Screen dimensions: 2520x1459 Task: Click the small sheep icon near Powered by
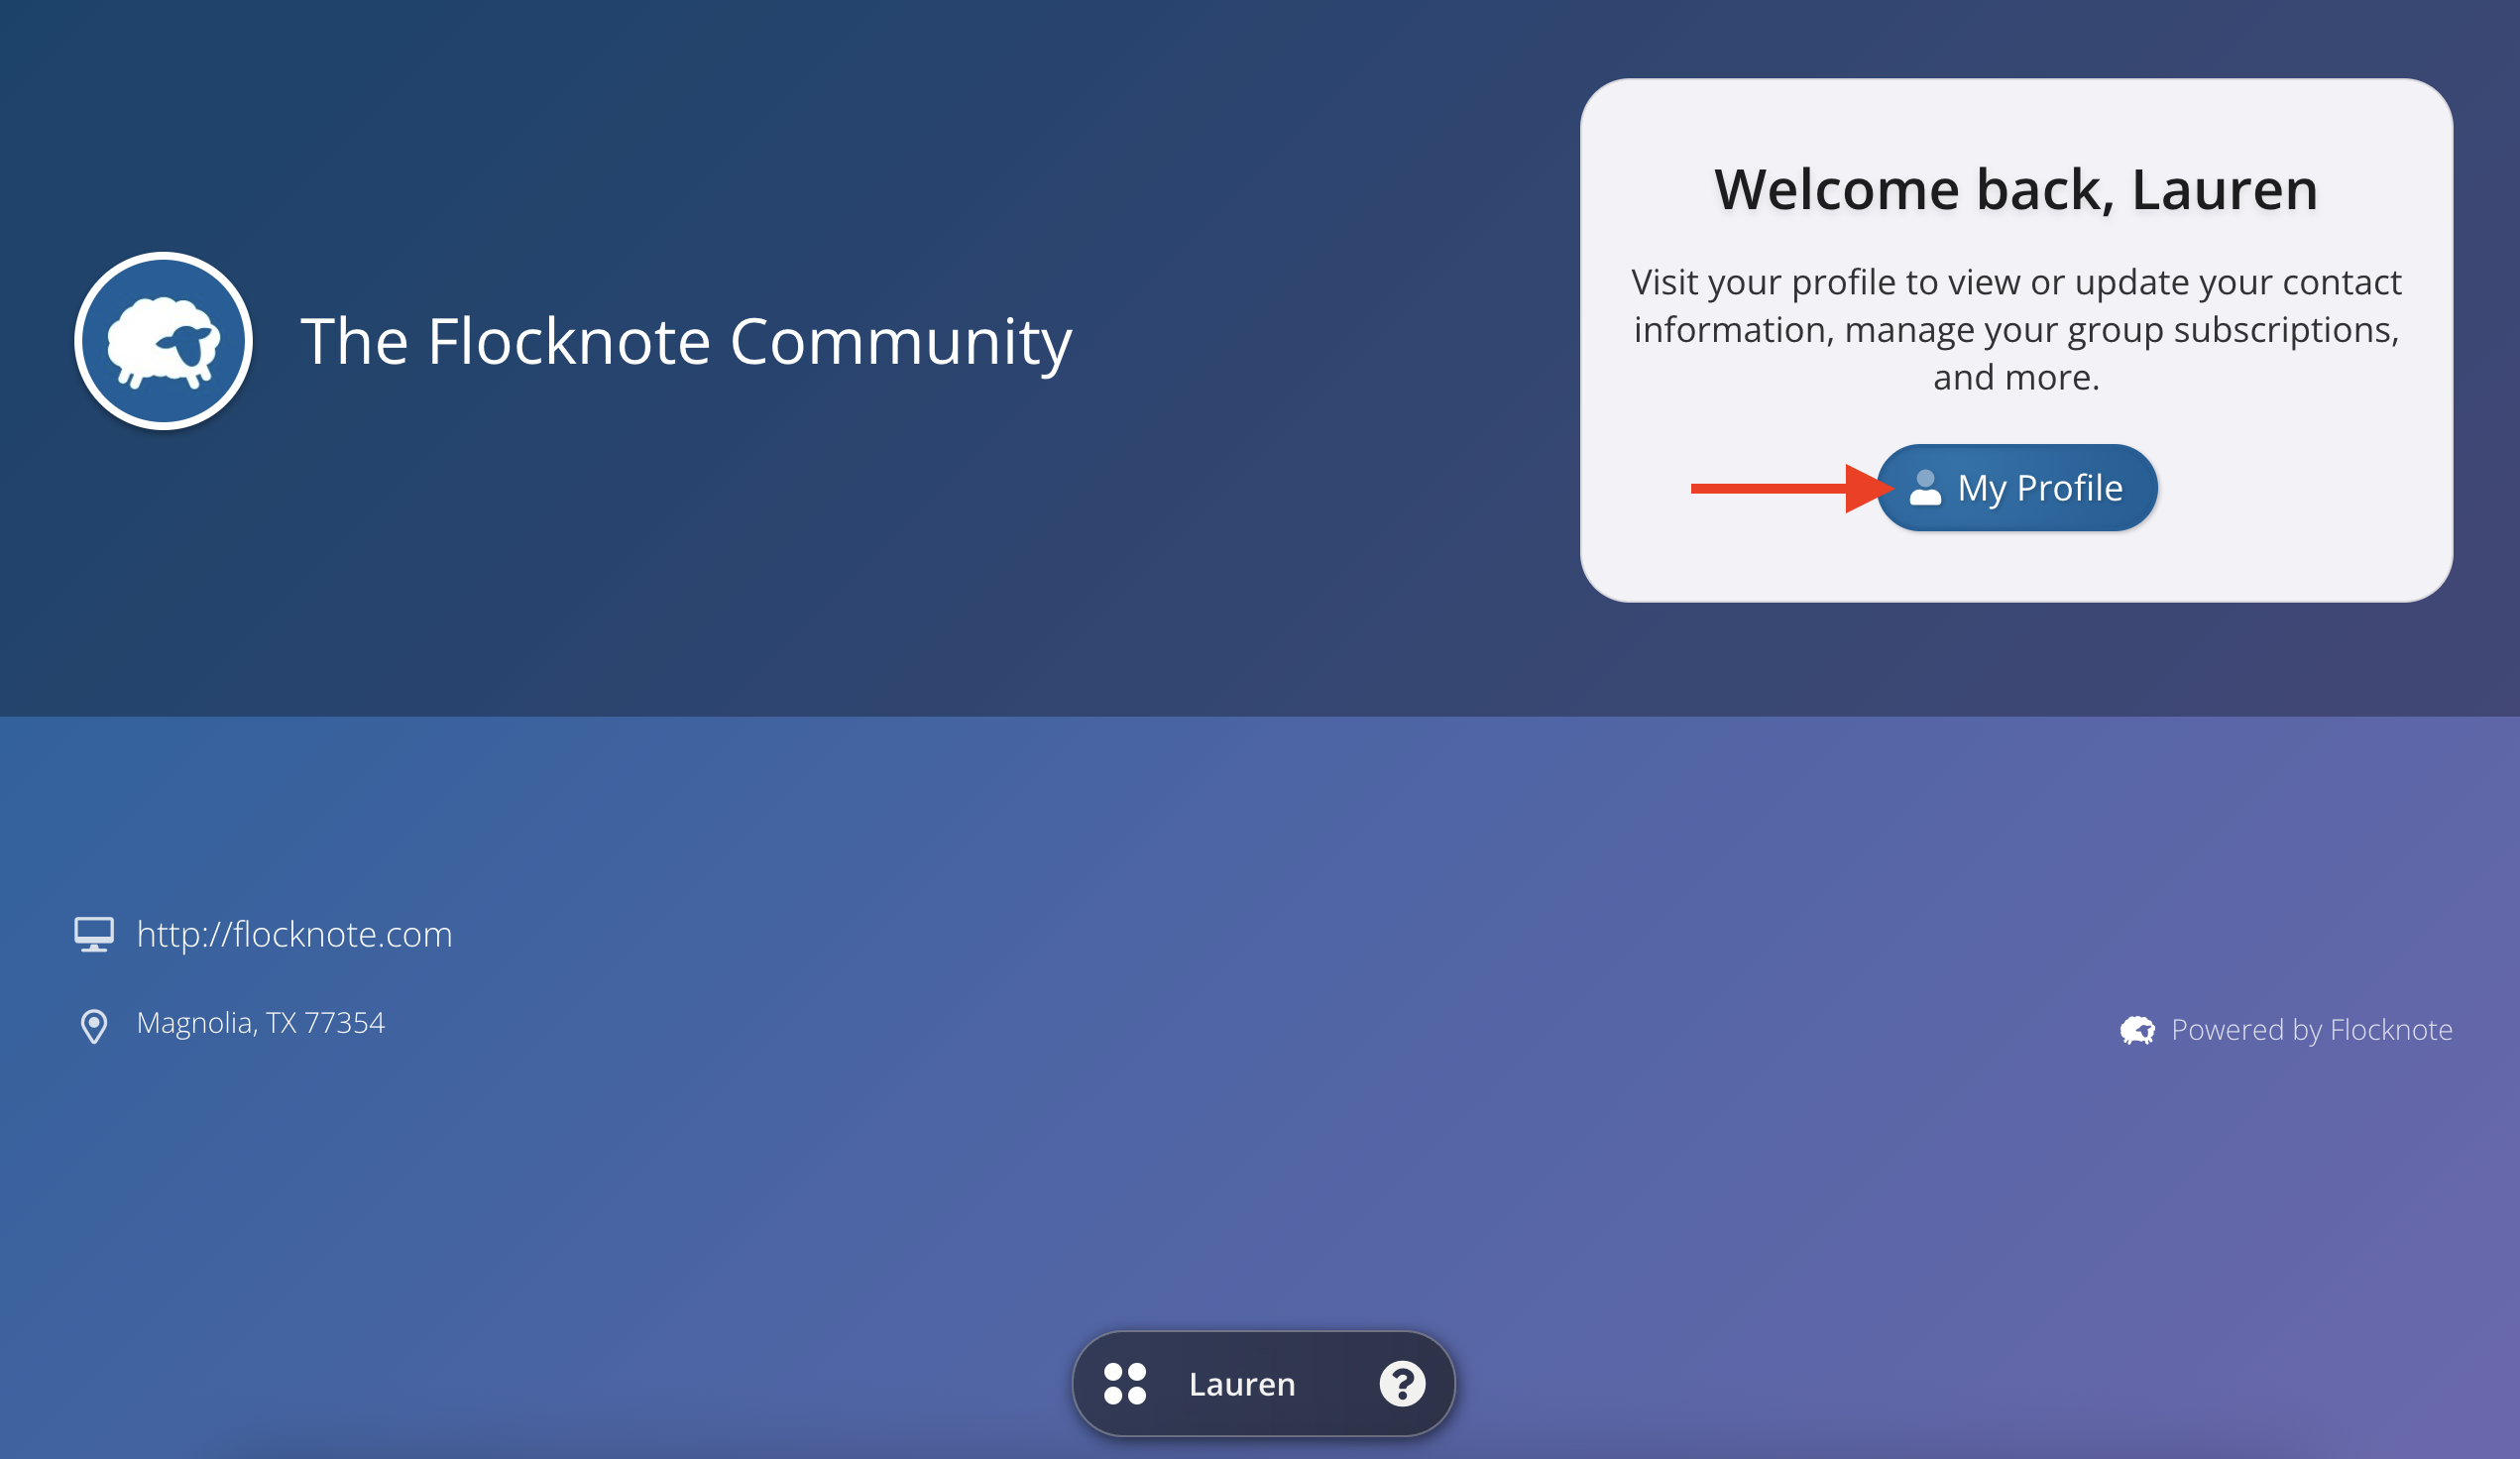point(2137,1030)
